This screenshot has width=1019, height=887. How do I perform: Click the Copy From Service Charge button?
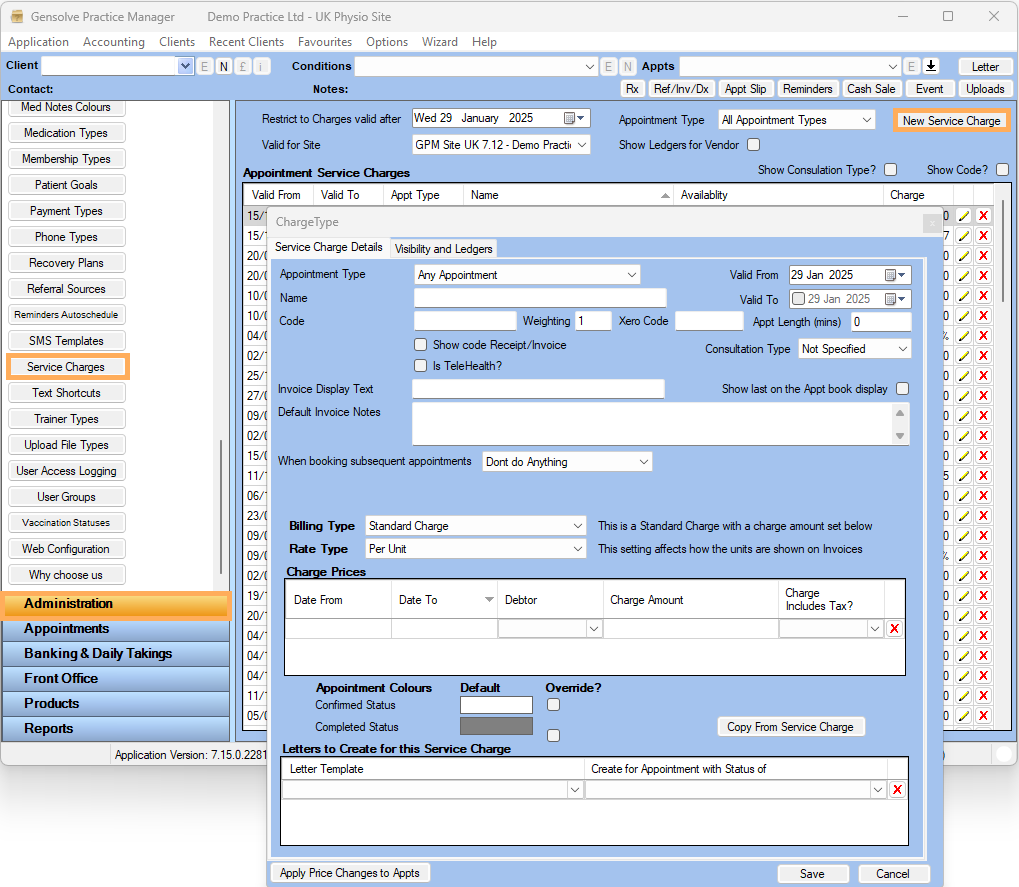(790, 727)
